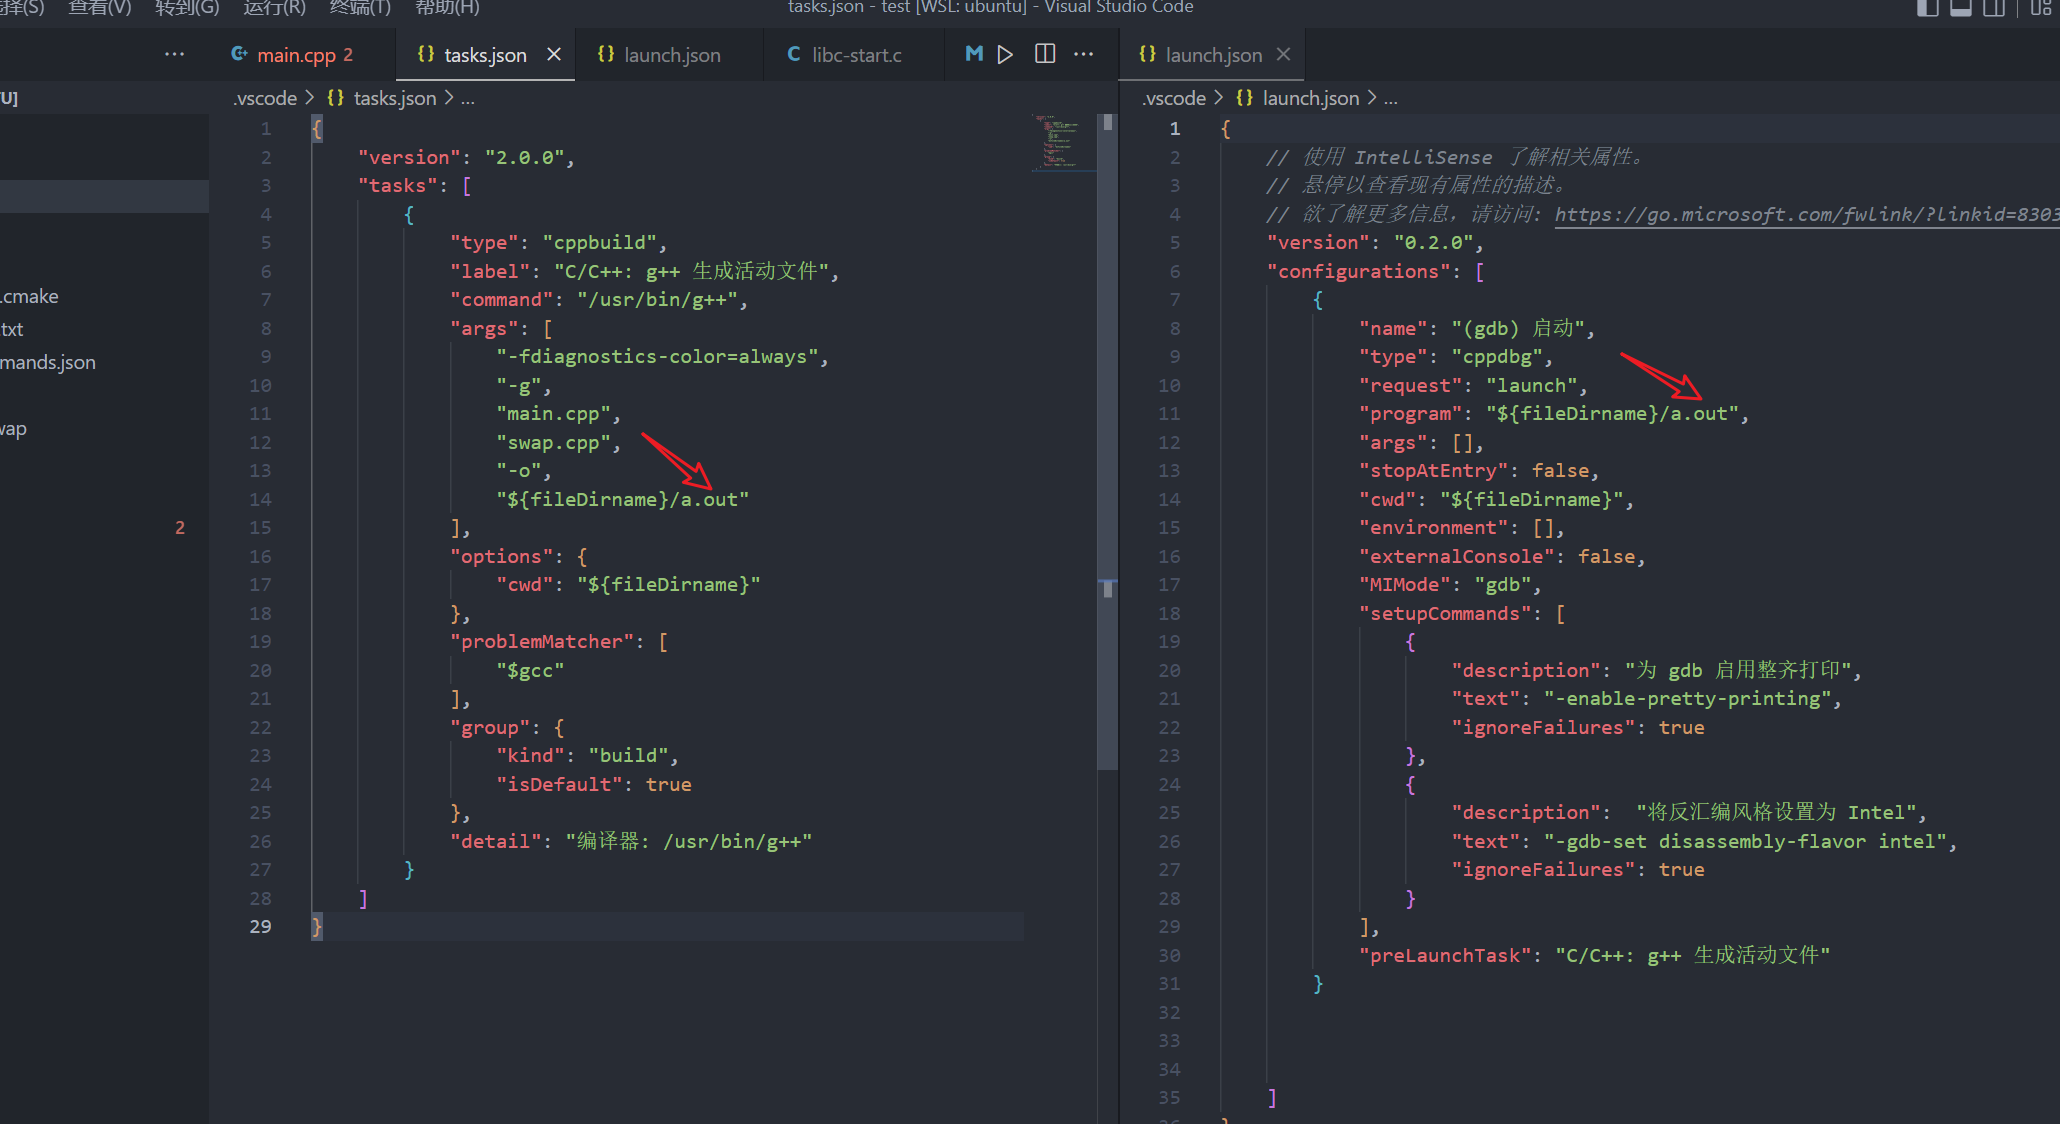Expand .vscode breadcrumb above tasks.json editor
2060x1124 pixels.
tap(265, 98)
